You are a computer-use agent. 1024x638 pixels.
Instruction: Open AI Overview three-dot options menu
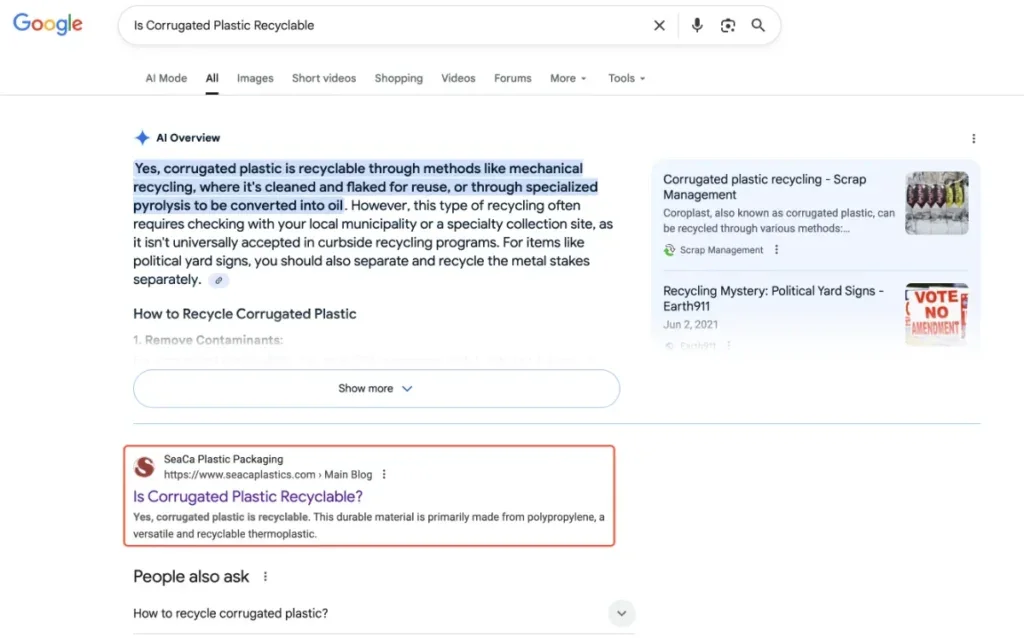tap(973, 139)
